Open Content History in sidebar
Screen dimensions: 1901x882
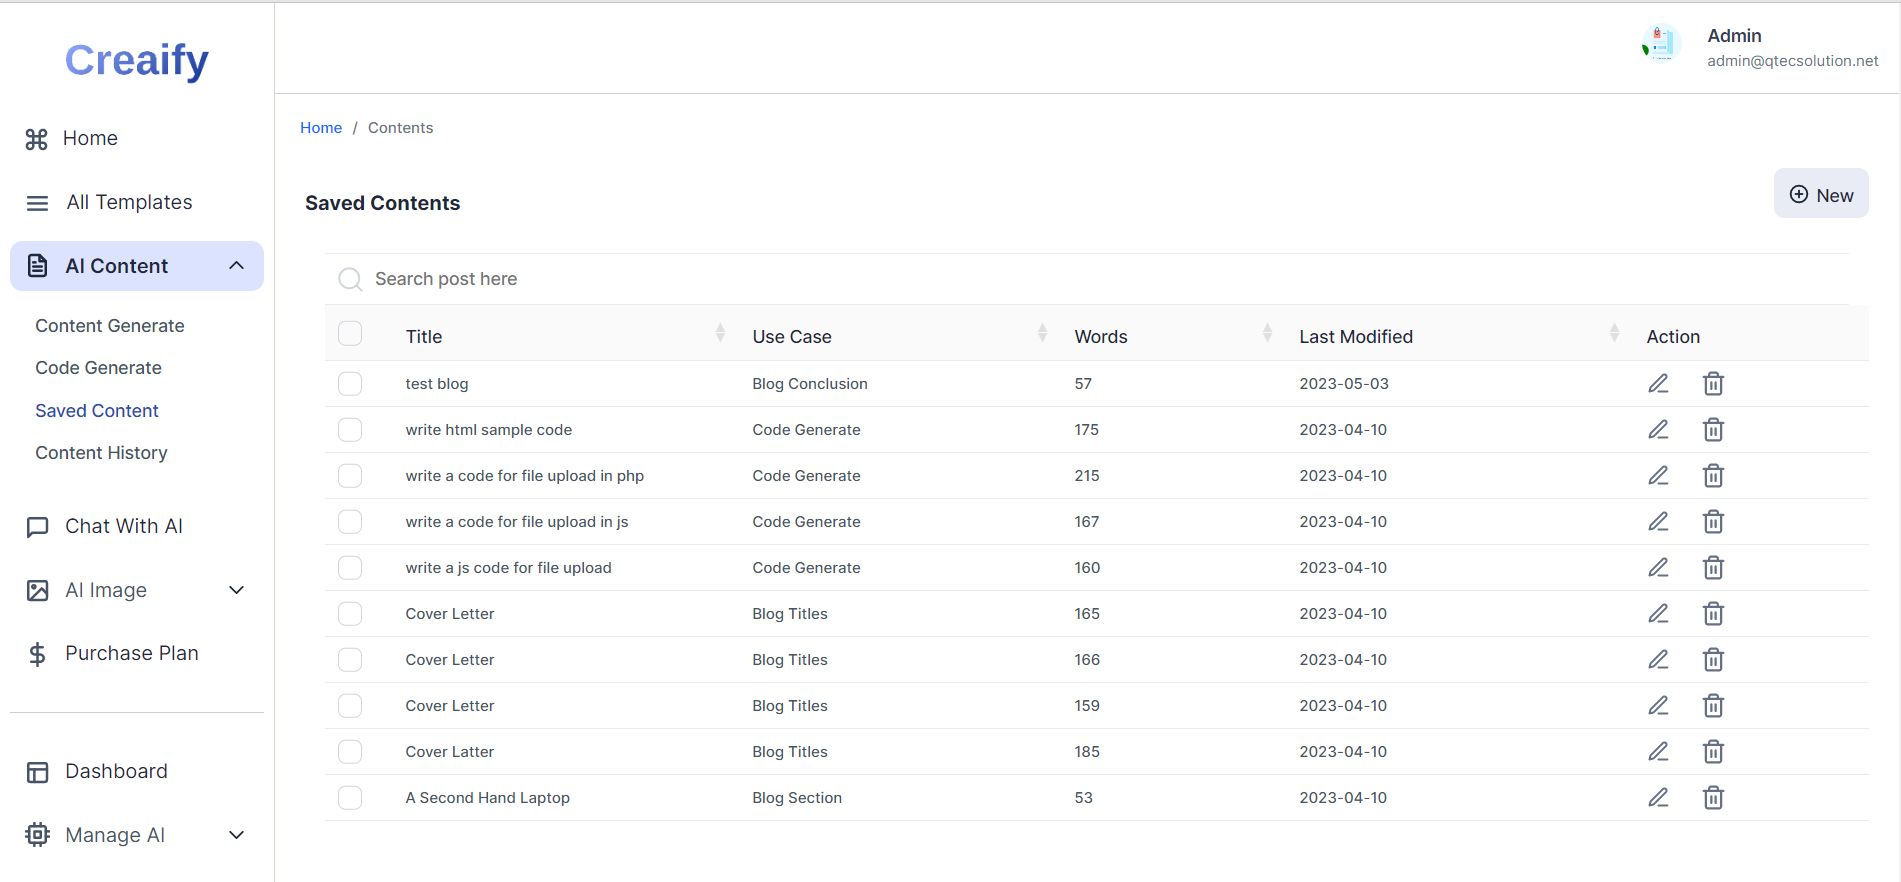click(101, 453)
